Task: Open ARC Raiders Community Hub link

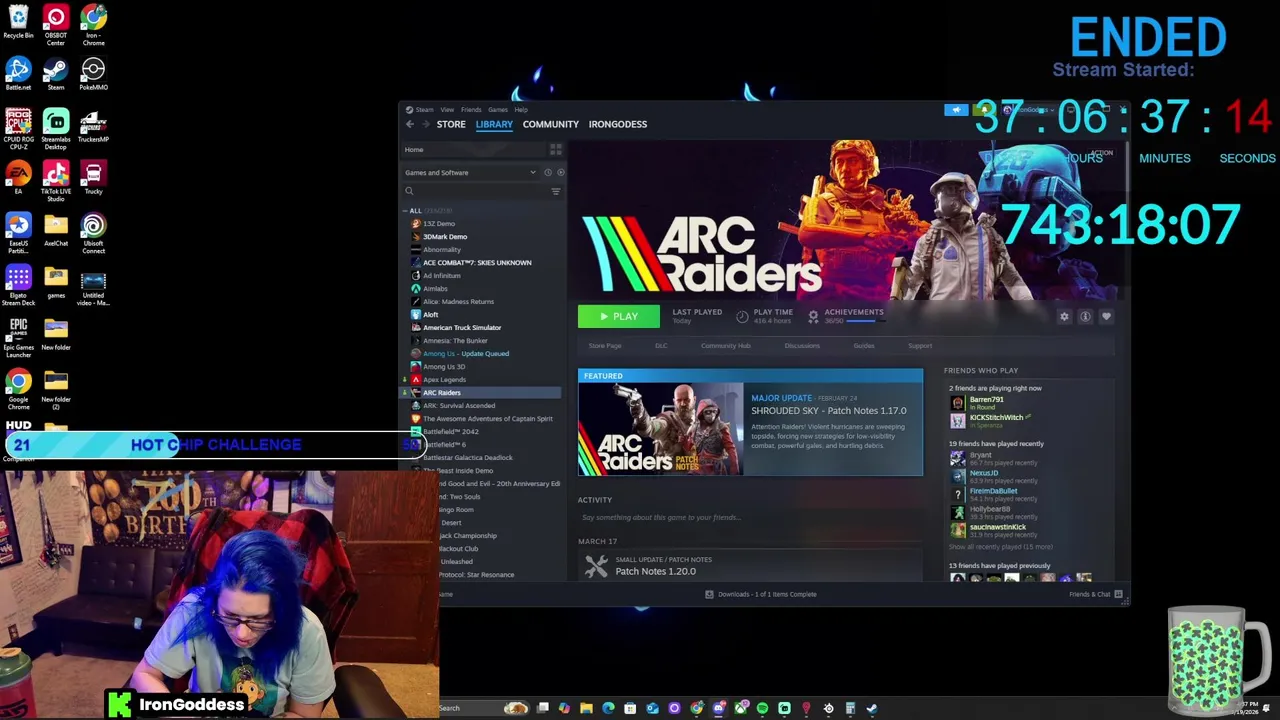Action: point(726,346)
